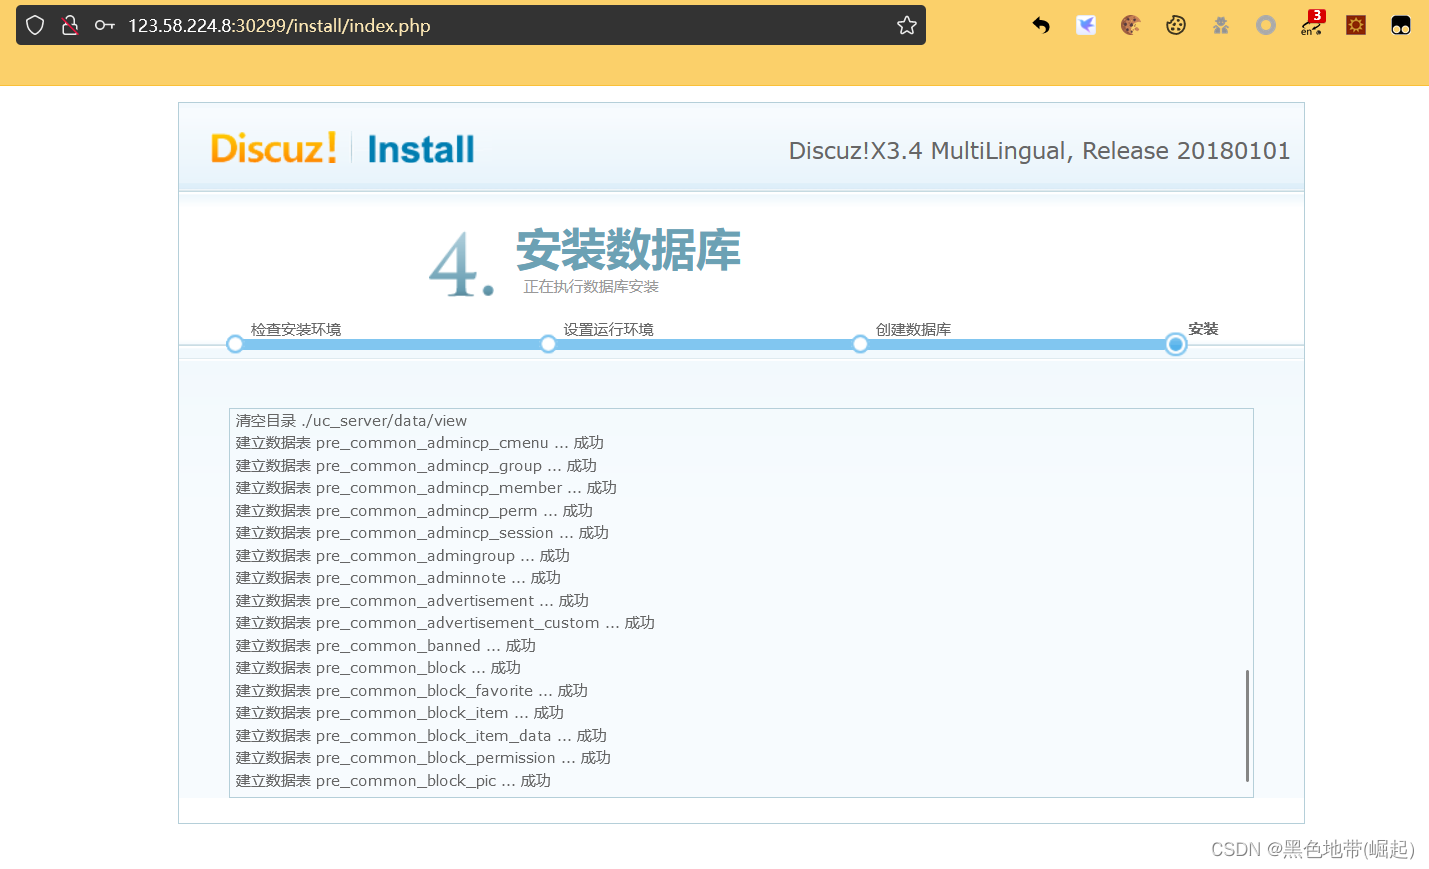Select the 检查安装环境 step marker
The image size is (1429, 869).
234,344
